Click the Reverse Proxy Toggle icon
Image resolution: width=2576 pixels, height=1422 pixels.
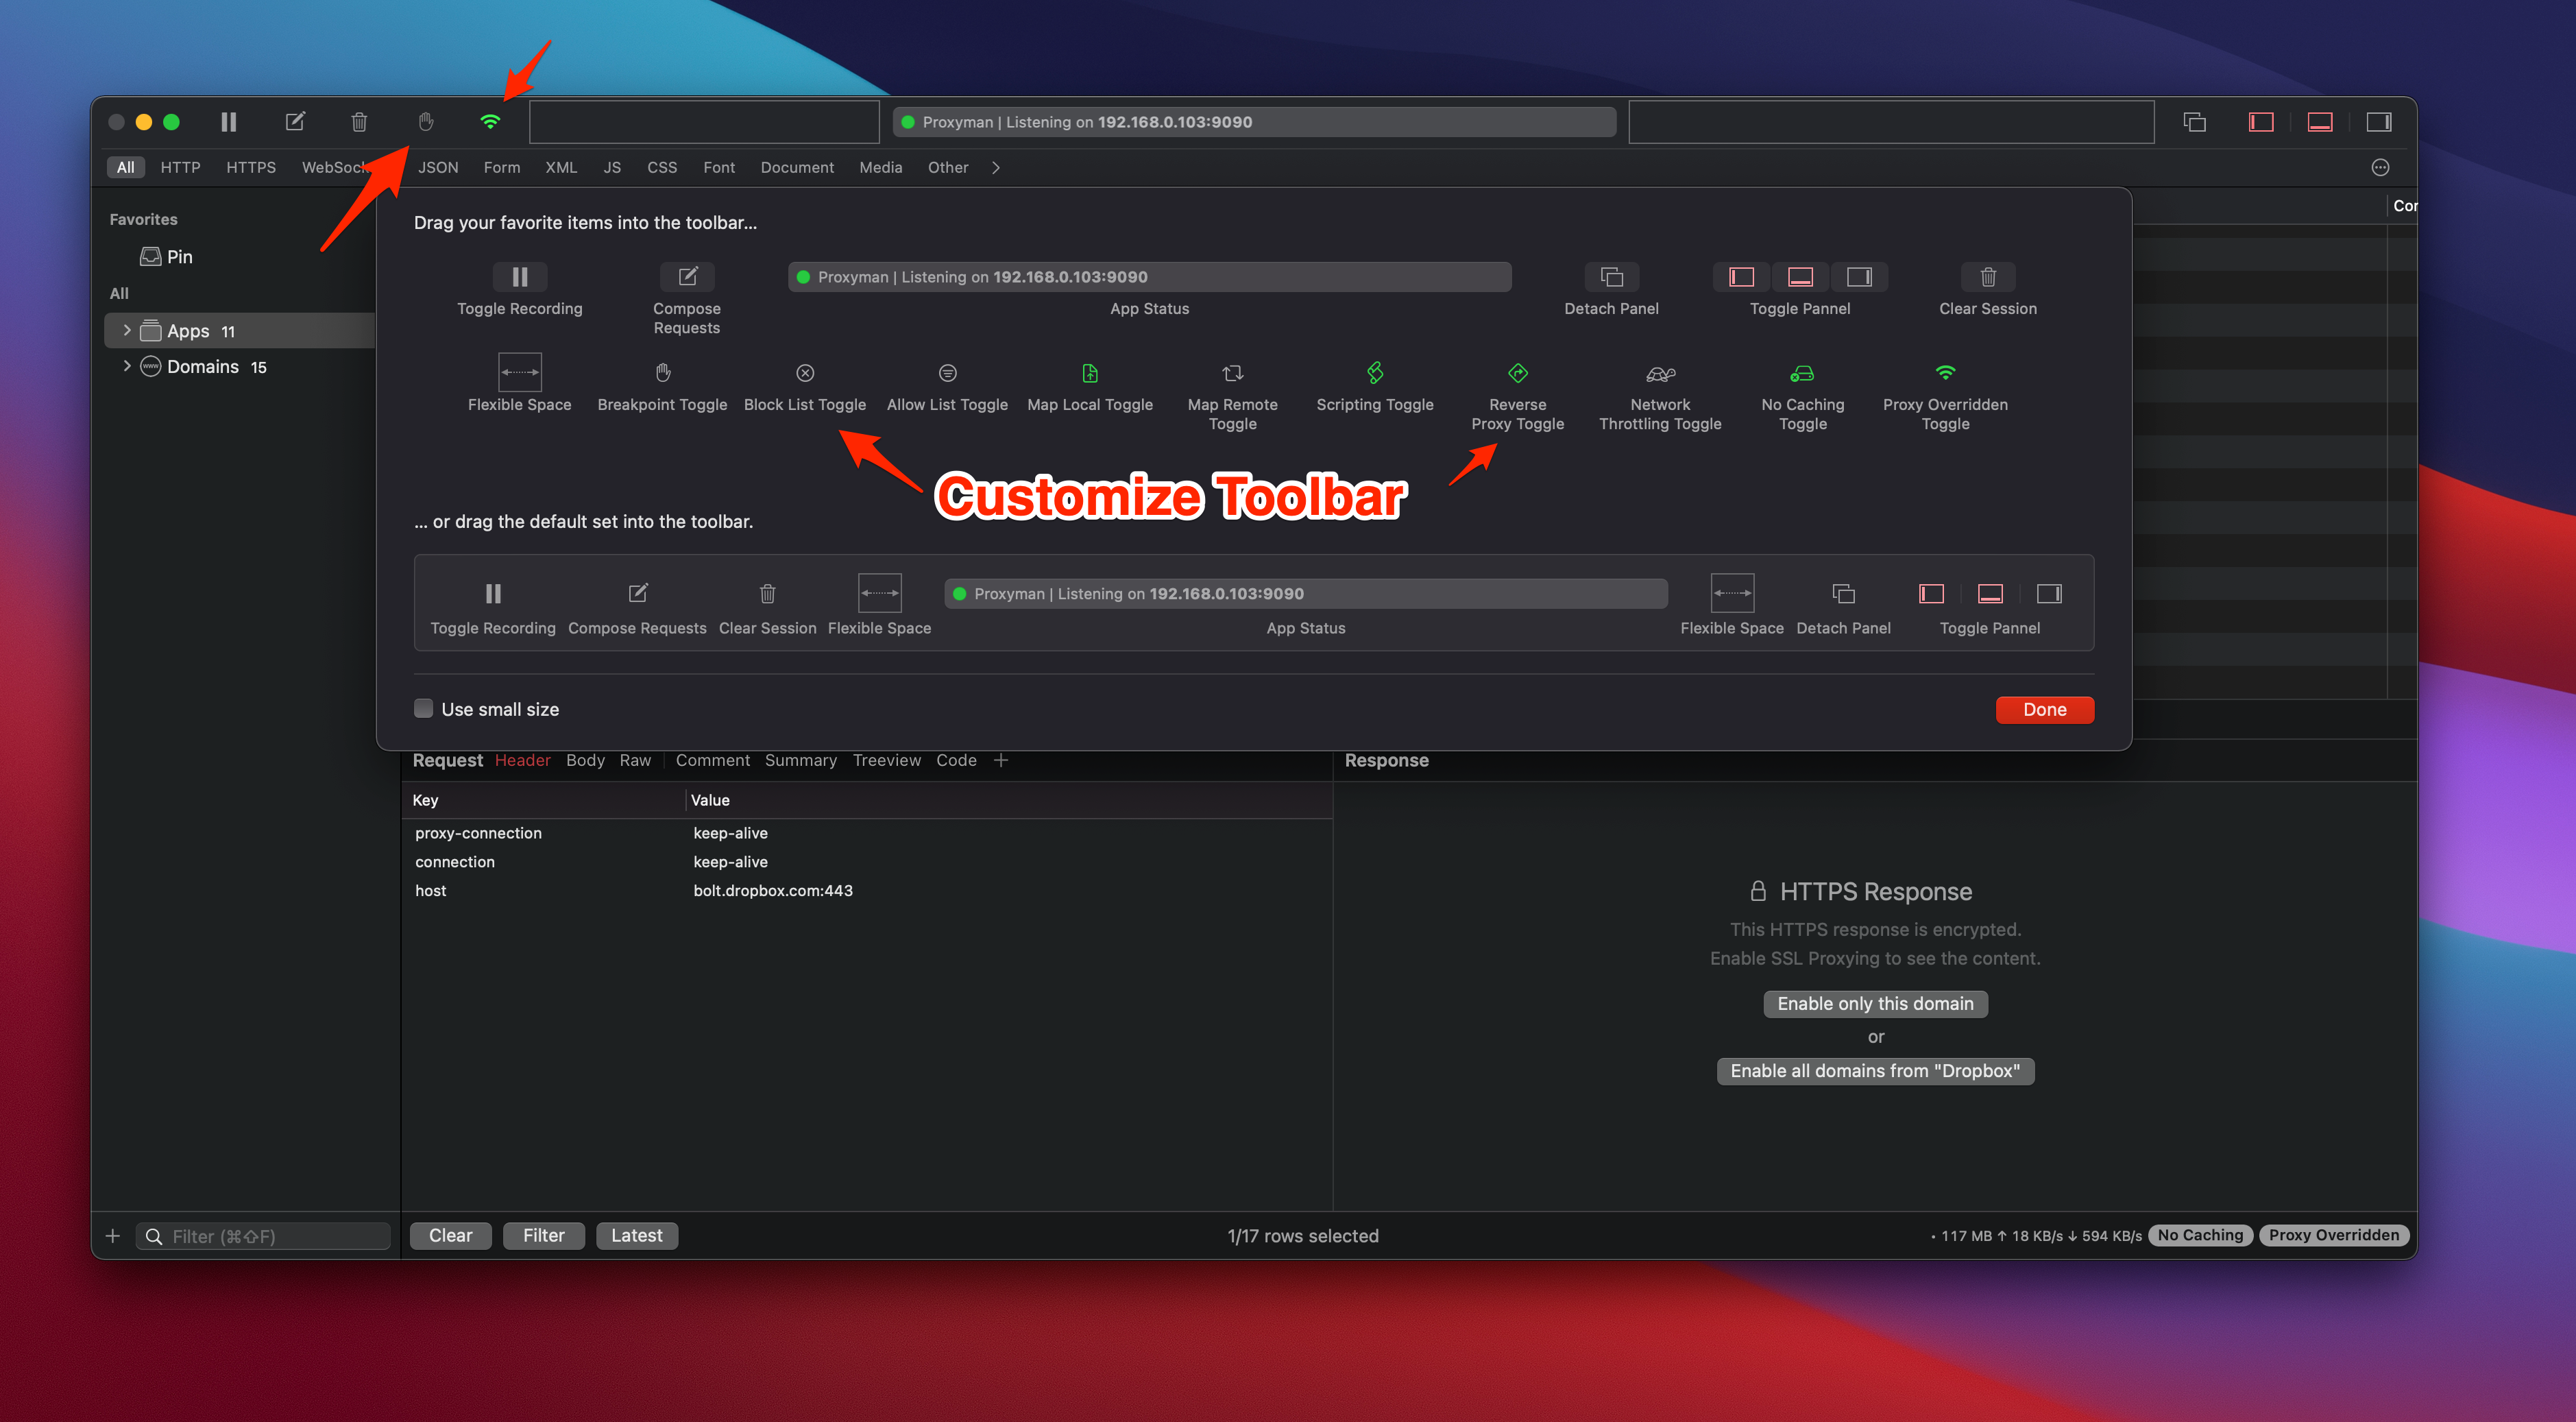(x=1517, y=373)
